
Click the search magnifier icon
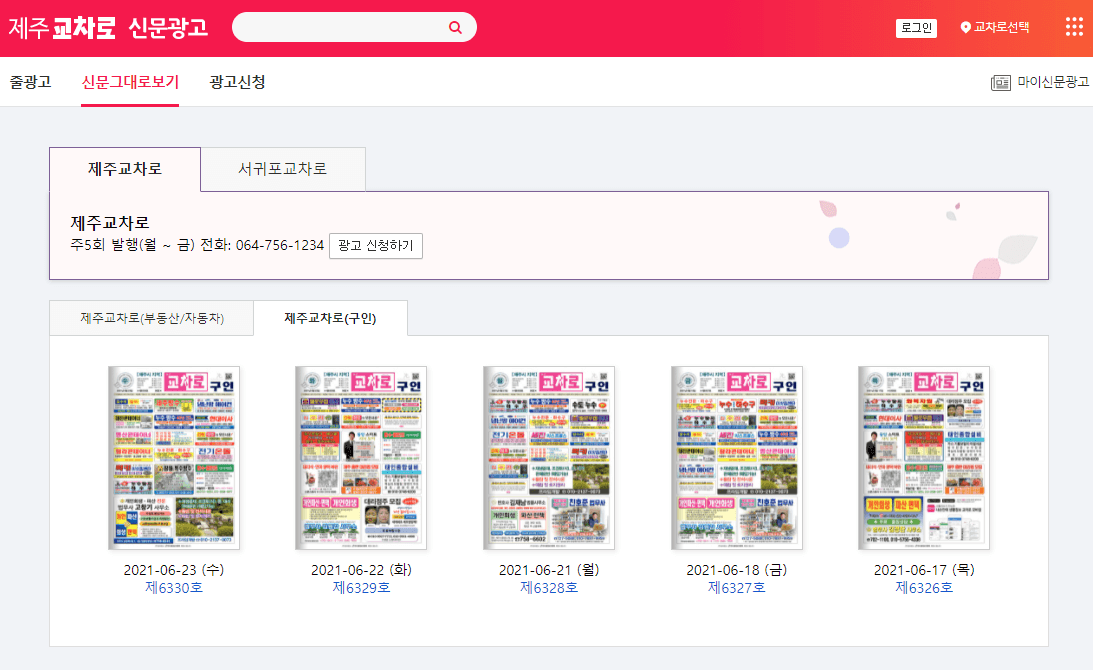[x=456, y=26]
